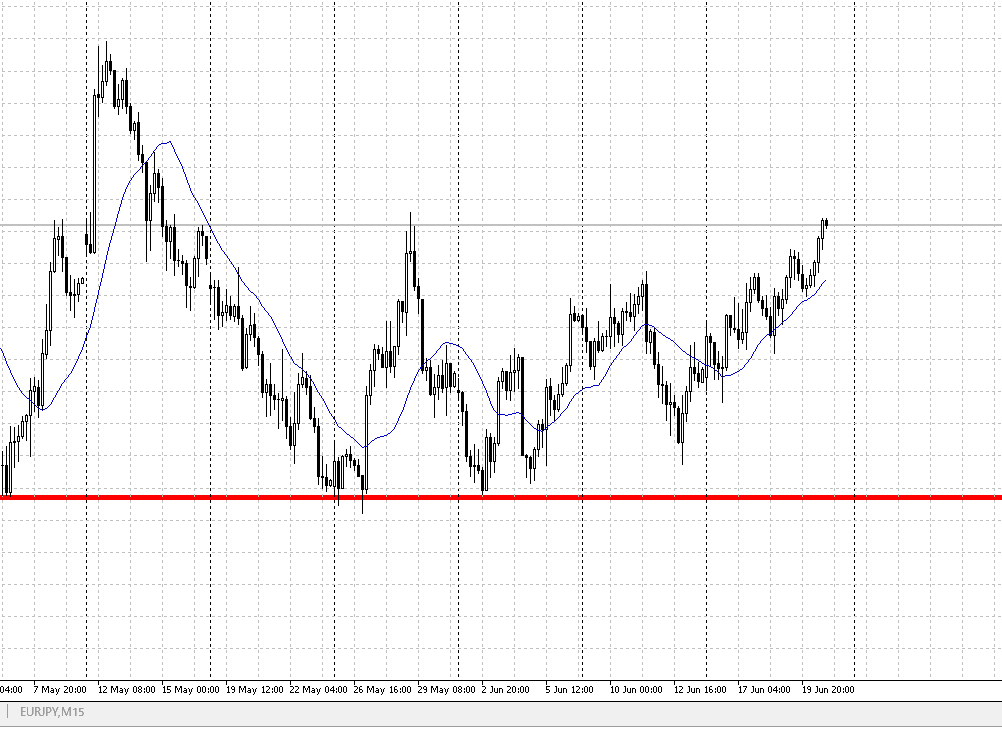Click the 19 May 12:00 time label

click(x=254, y=690)
